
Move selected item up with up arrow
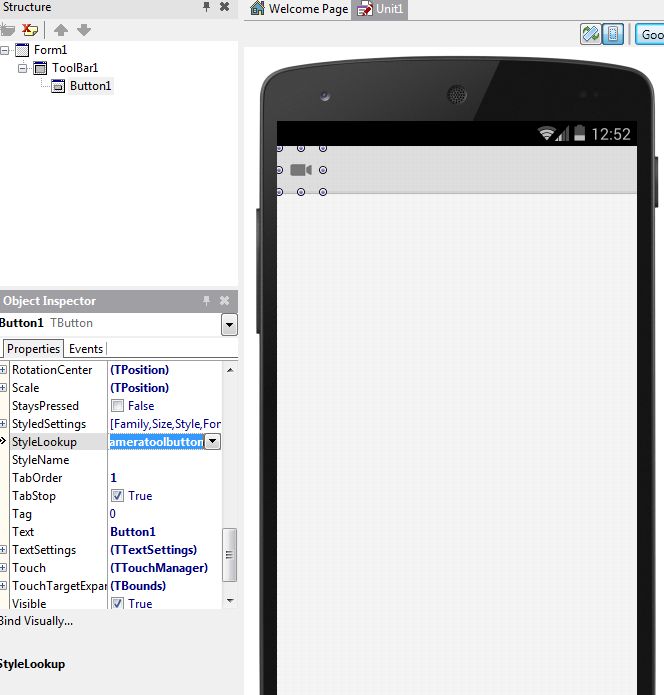pyautogui.click(x=61, y=30)
